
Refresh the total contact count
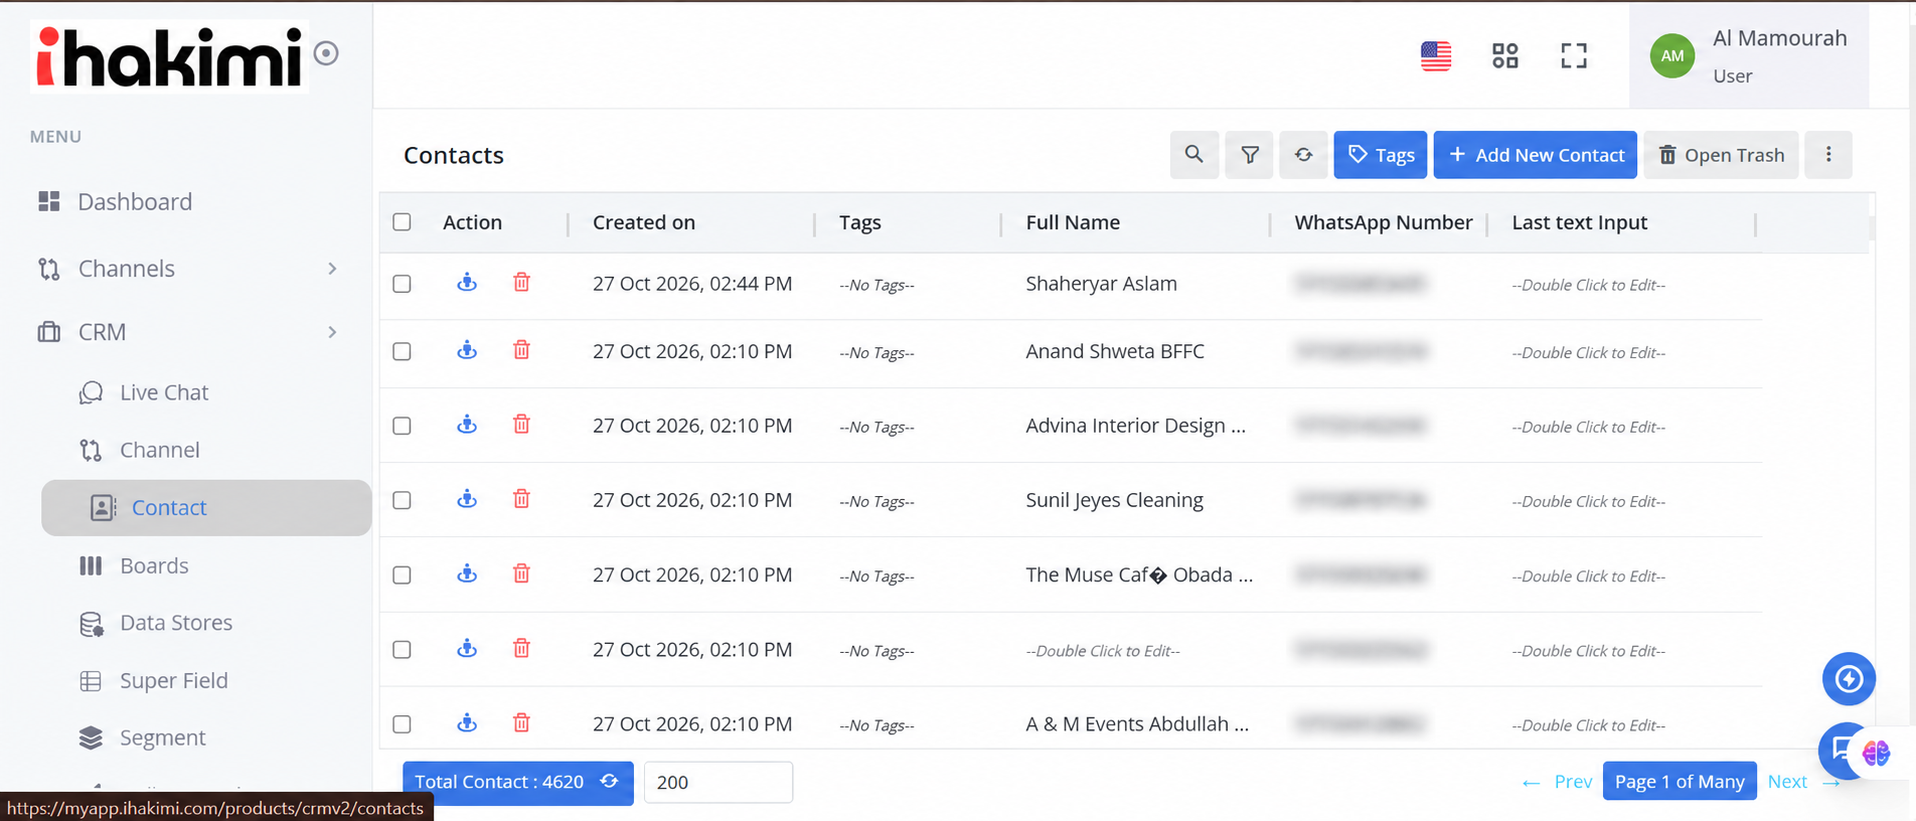609,782
